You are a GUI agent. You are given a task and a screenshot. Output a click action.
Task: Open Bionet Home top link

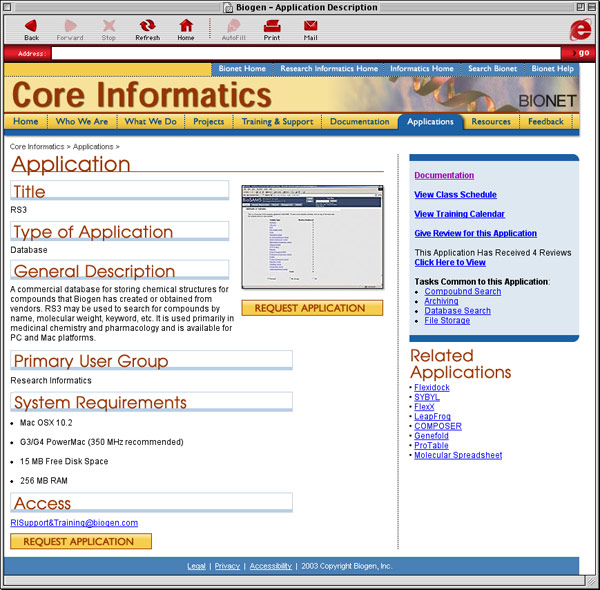[242, 68]
